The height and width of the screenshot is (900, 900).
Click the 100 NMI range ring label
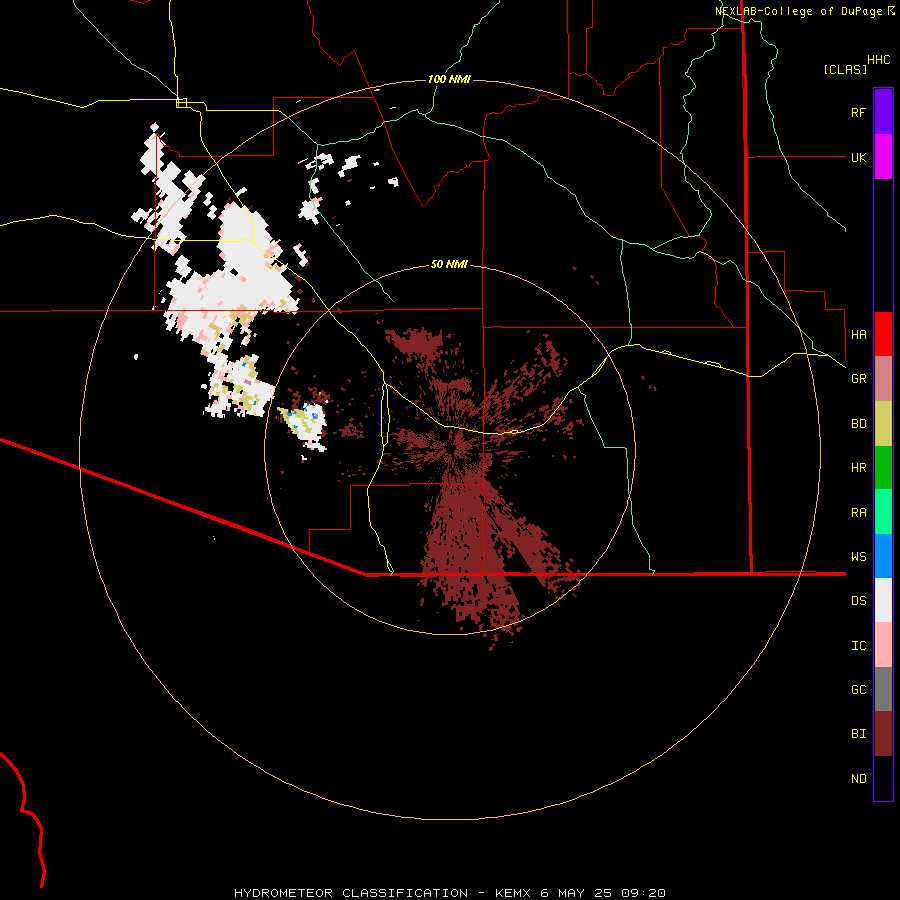point(449,79)
